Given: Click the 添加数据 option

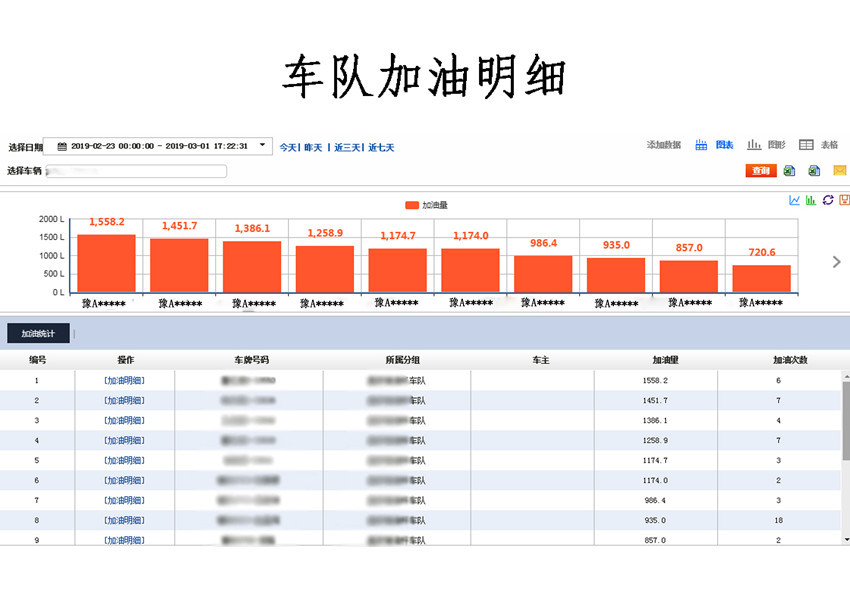Looking at the screenshot, I should pyautogui.click(x=664, y=145).
